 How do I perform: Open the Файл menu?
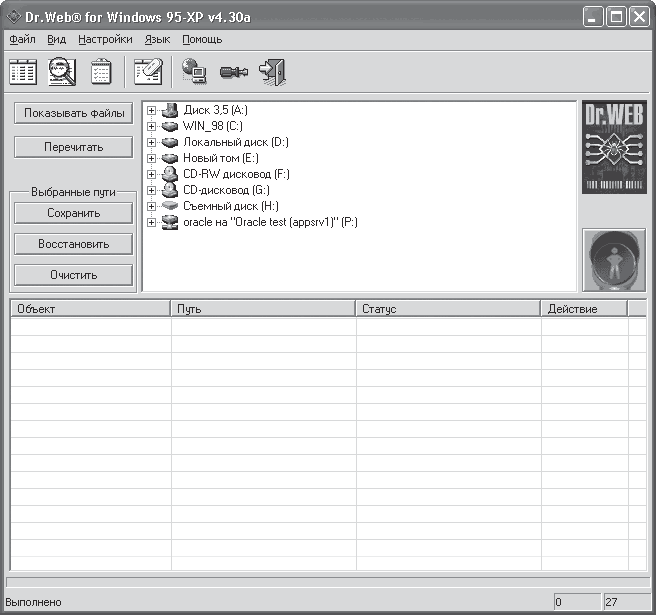click(22, 39)
